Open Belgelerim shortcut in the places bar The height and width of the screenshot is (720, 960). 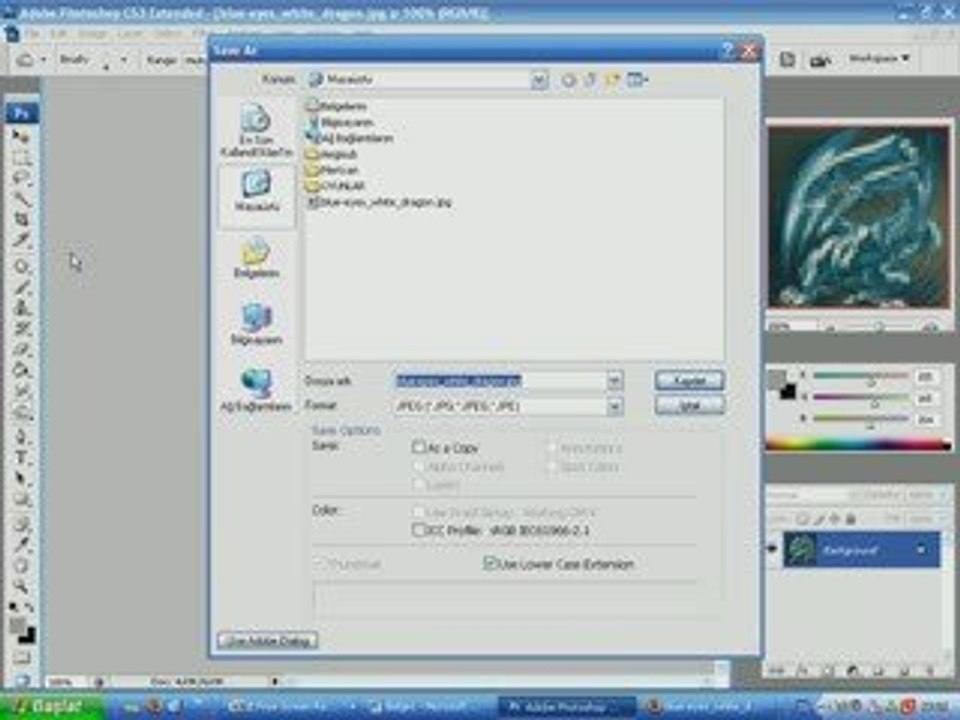tap(256, 258)
